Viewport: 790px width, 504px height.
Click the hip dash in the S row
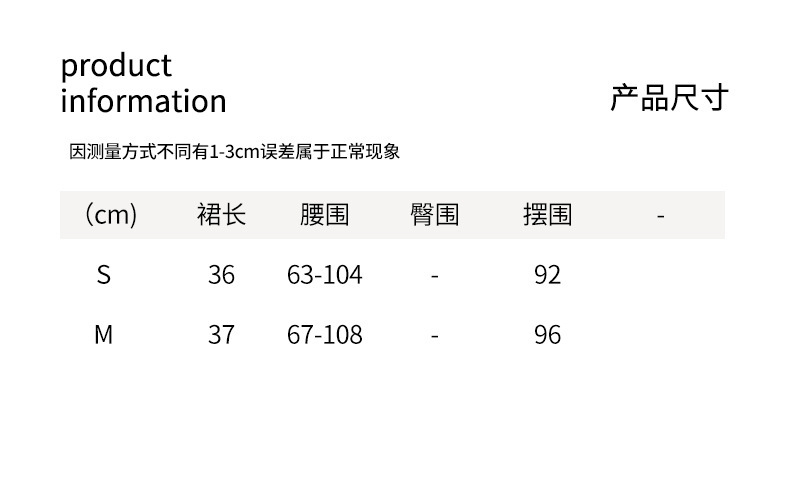435,276
